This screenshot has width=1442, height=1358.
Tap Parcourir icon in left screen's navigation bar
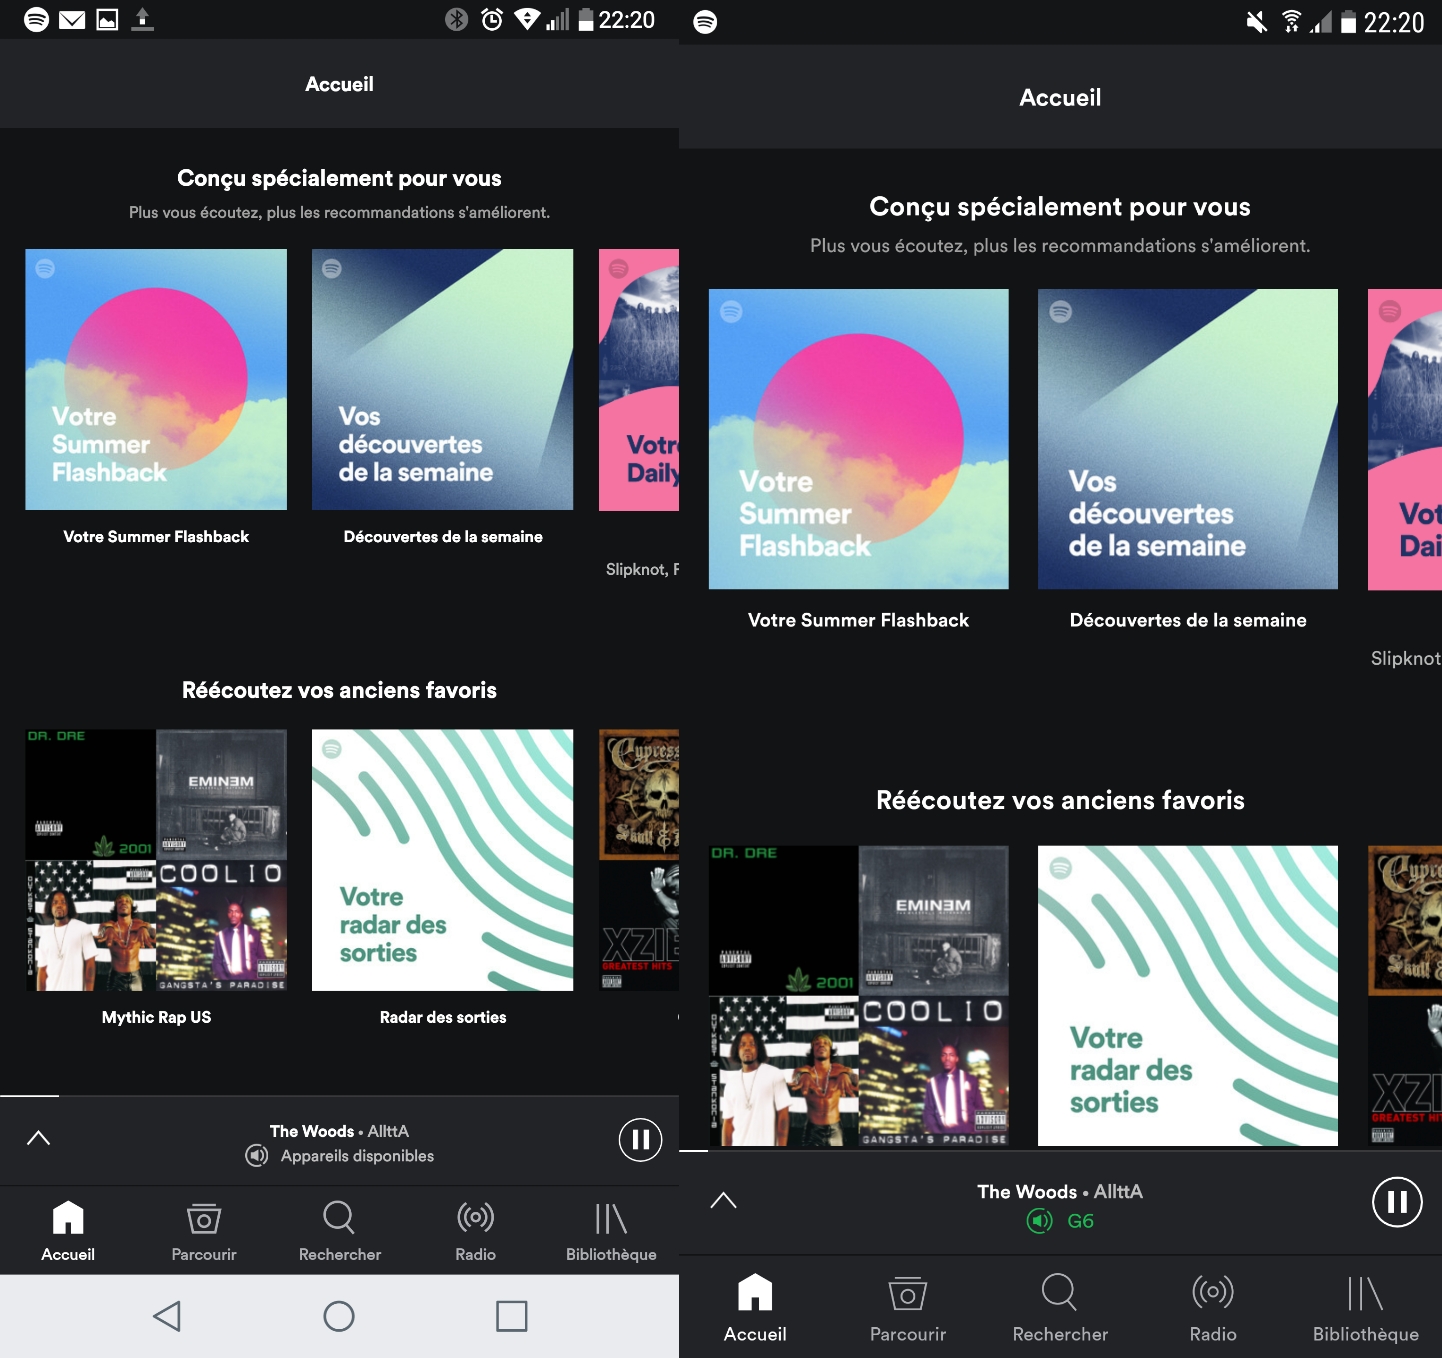point(204,1218)
